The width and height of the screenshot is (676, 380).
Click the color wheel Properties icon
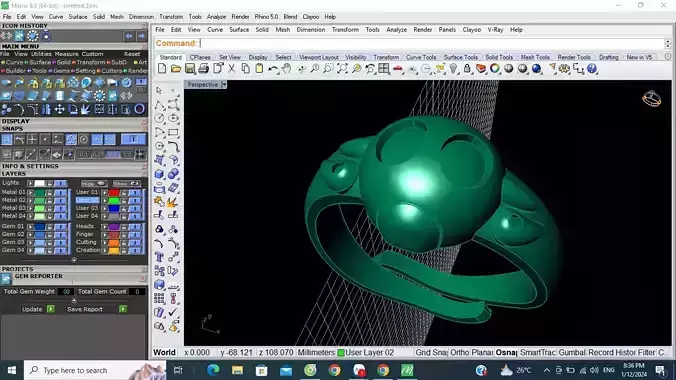pos(494,69)
